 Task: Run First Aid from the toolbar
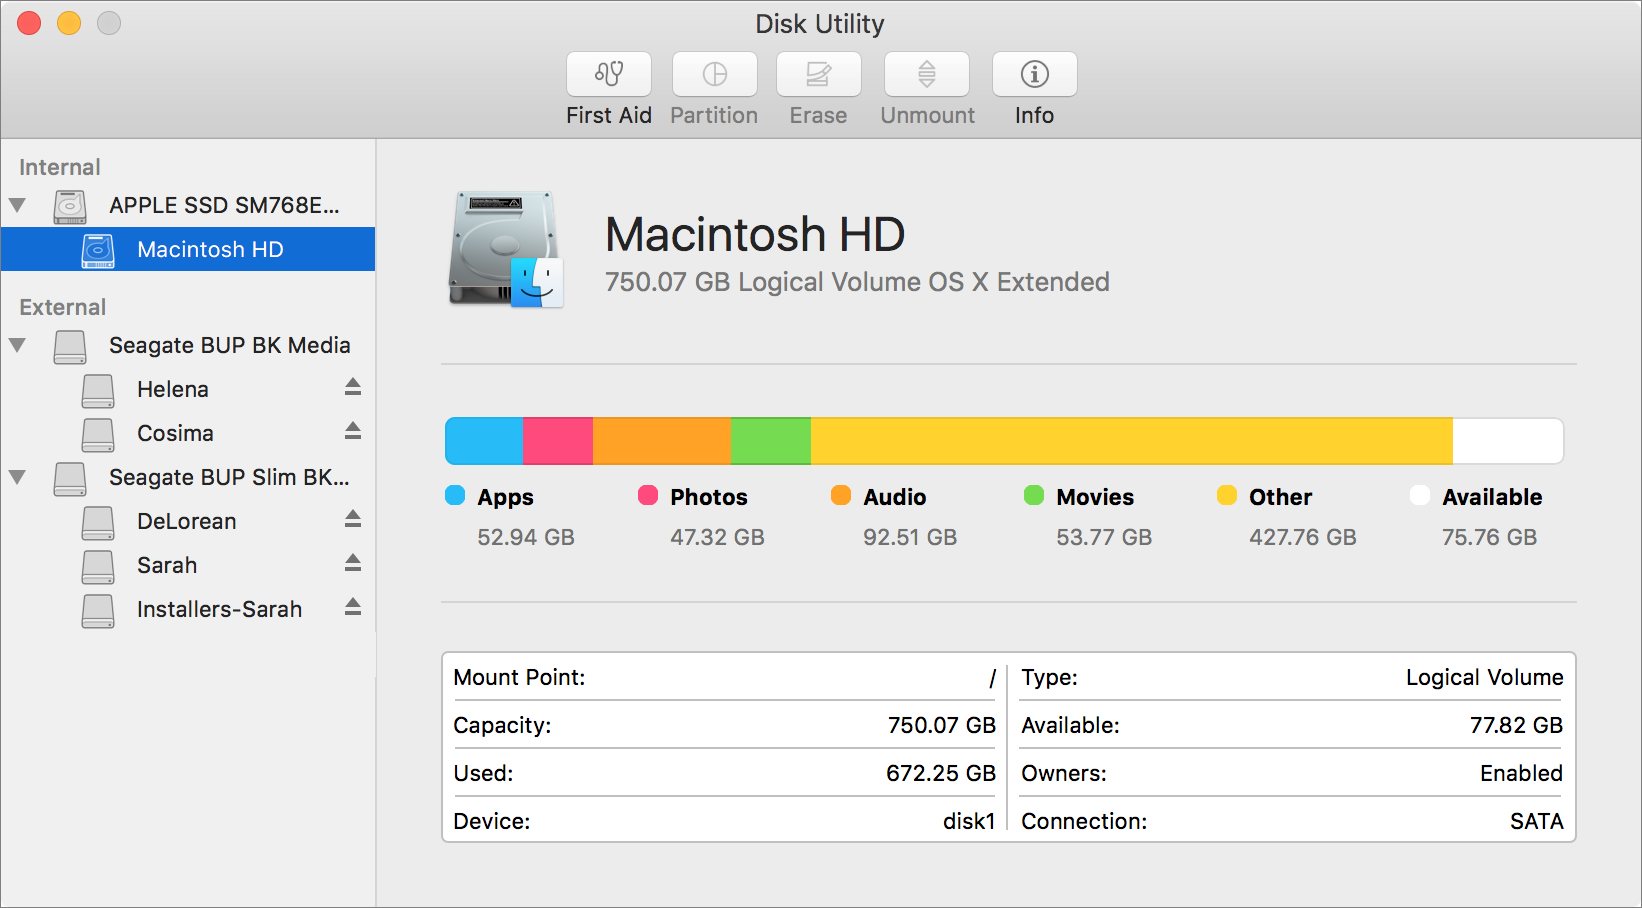pos(609,74)
